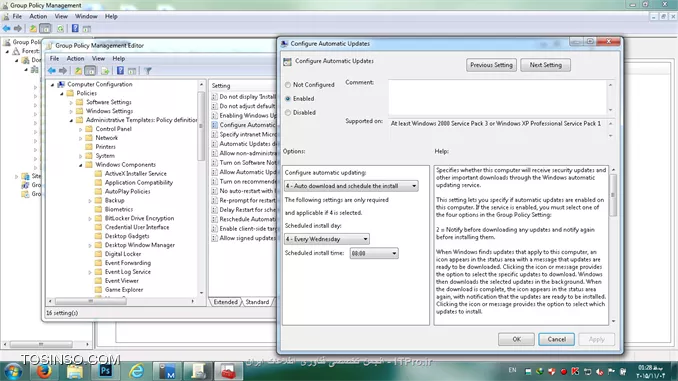
Task: Click the Previous Setting button
Action: tap(491, 65)
